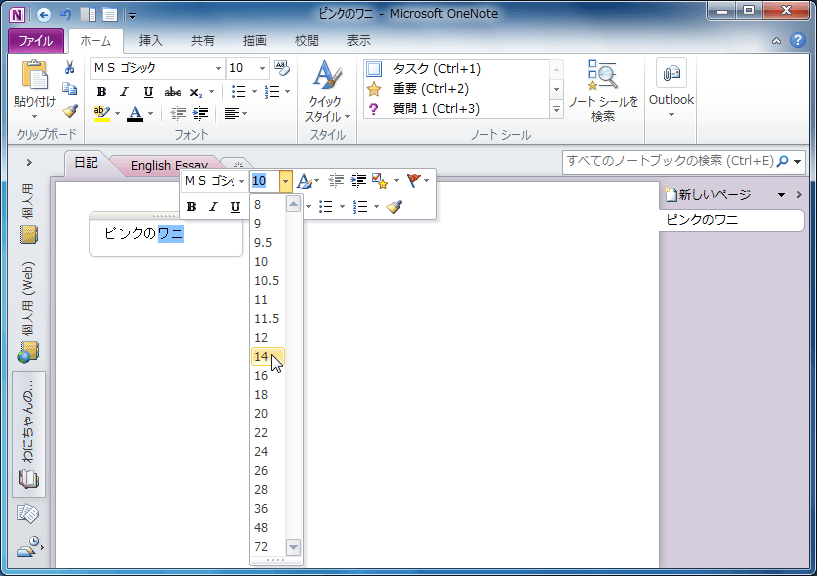Click the mini toolbar Format Painter brush

394,207
